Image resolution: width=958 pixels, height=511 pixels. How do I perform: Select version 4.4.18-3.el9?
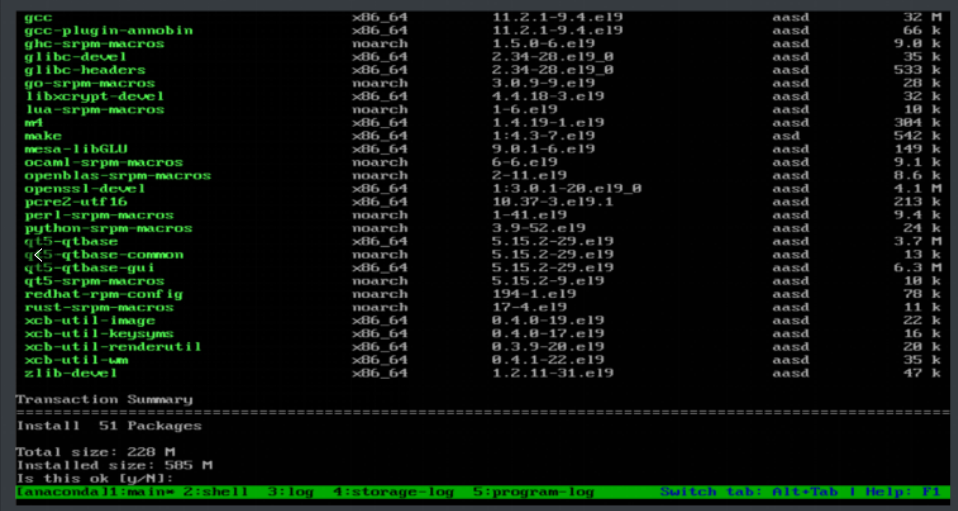pos(548,97)
